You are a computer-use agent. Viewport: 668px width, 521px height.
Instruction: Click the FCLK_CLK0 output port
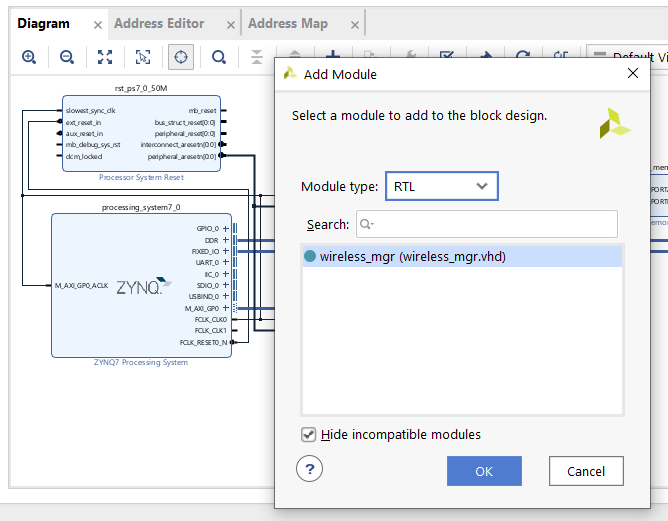point(211,320)
